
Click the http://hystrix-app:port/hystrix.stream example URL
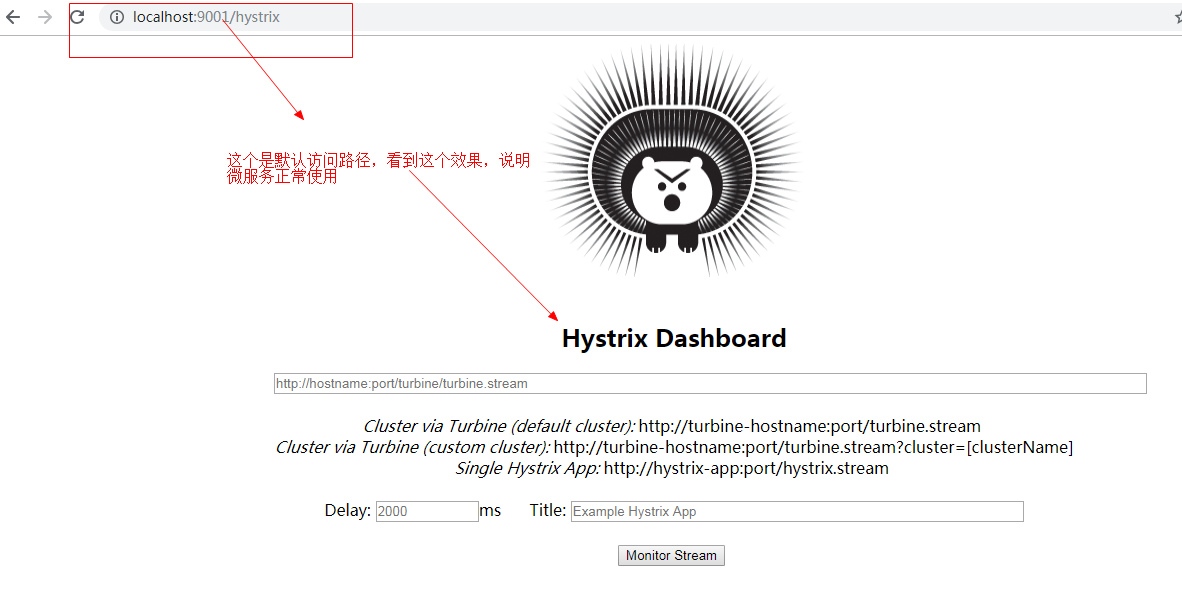coord(746,468)
